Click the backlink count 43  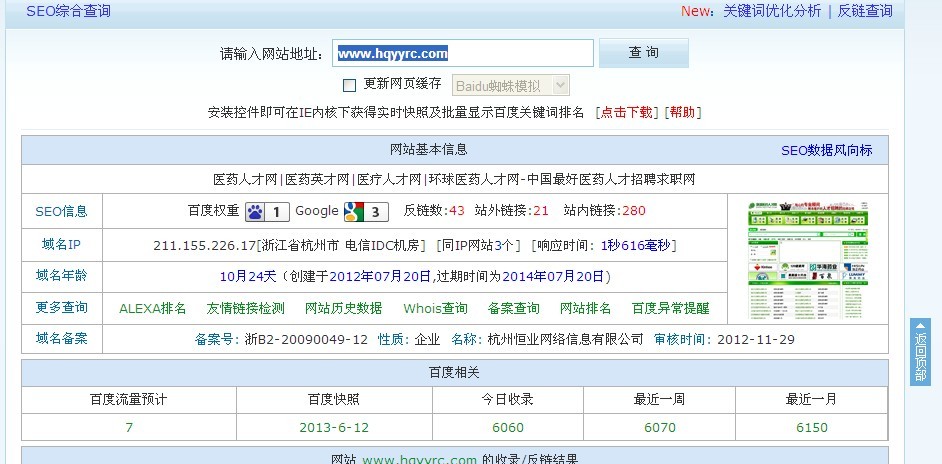point(457,211)
